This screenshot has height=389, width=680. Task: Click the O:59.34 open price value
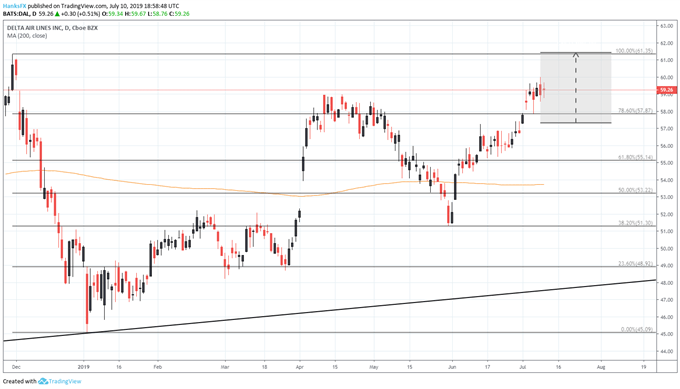(111, 13)
